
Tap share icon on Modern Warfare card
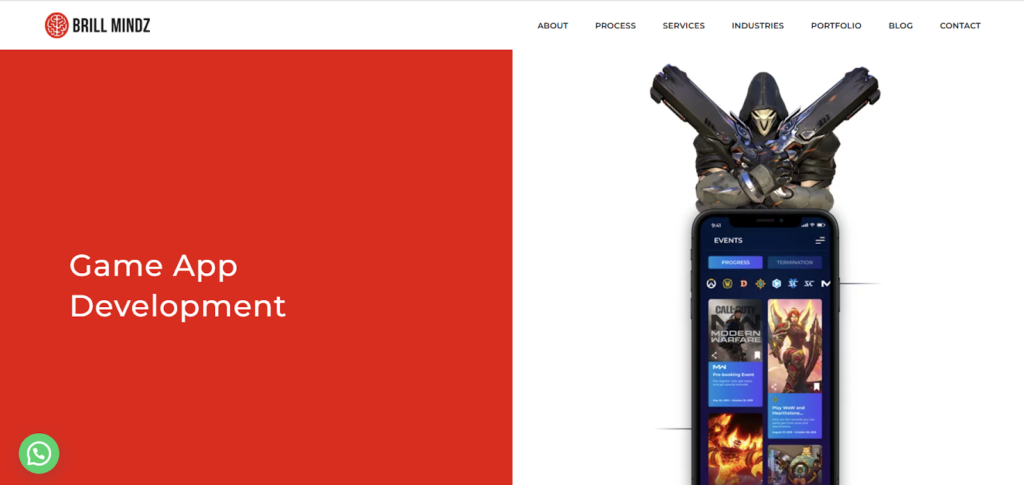pos(715,355)
